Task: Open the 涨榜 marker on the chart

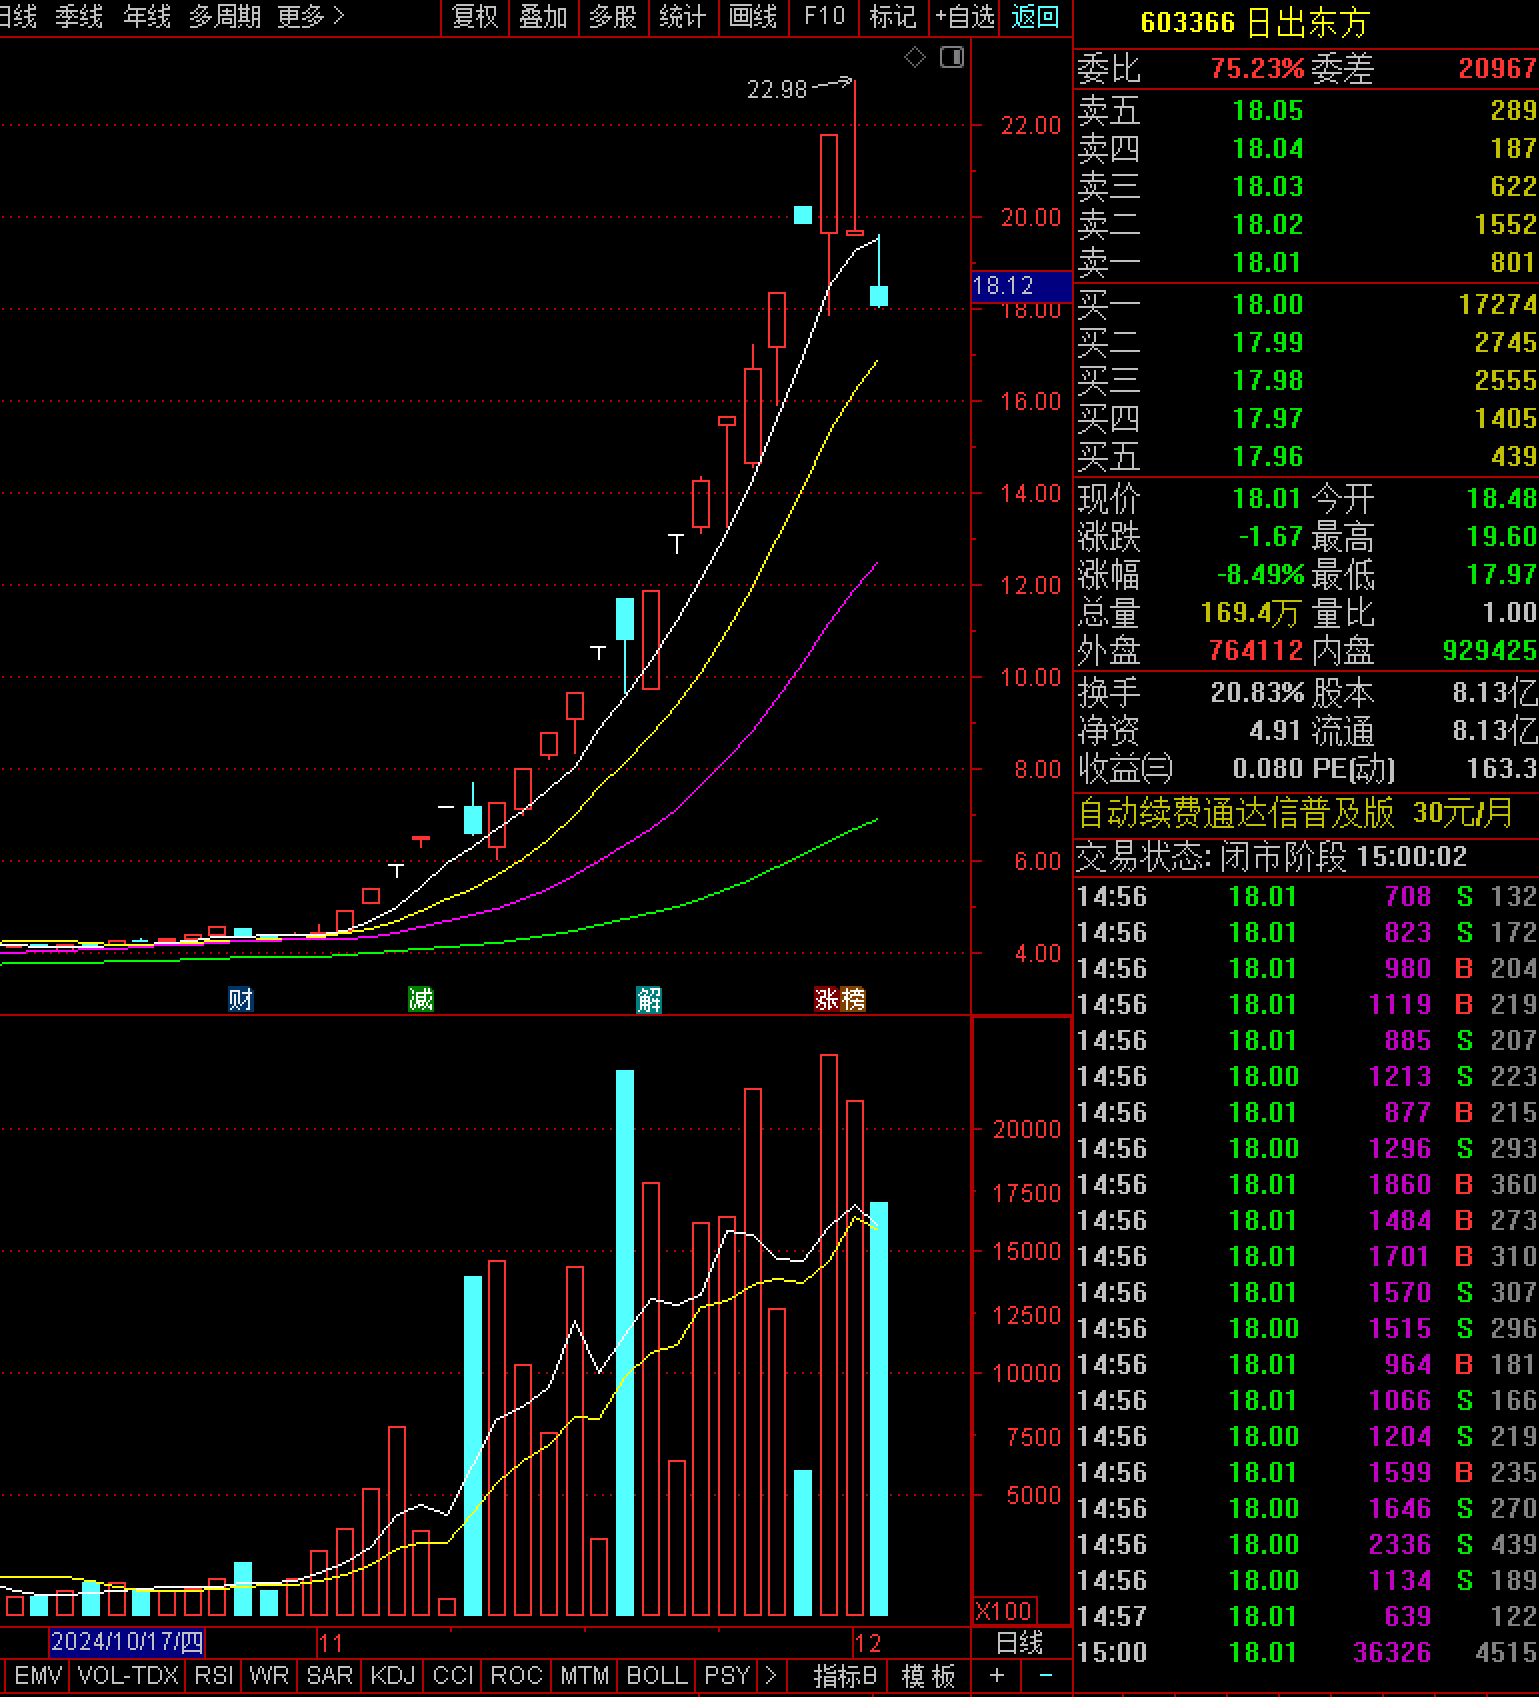Action: (840, 999)
